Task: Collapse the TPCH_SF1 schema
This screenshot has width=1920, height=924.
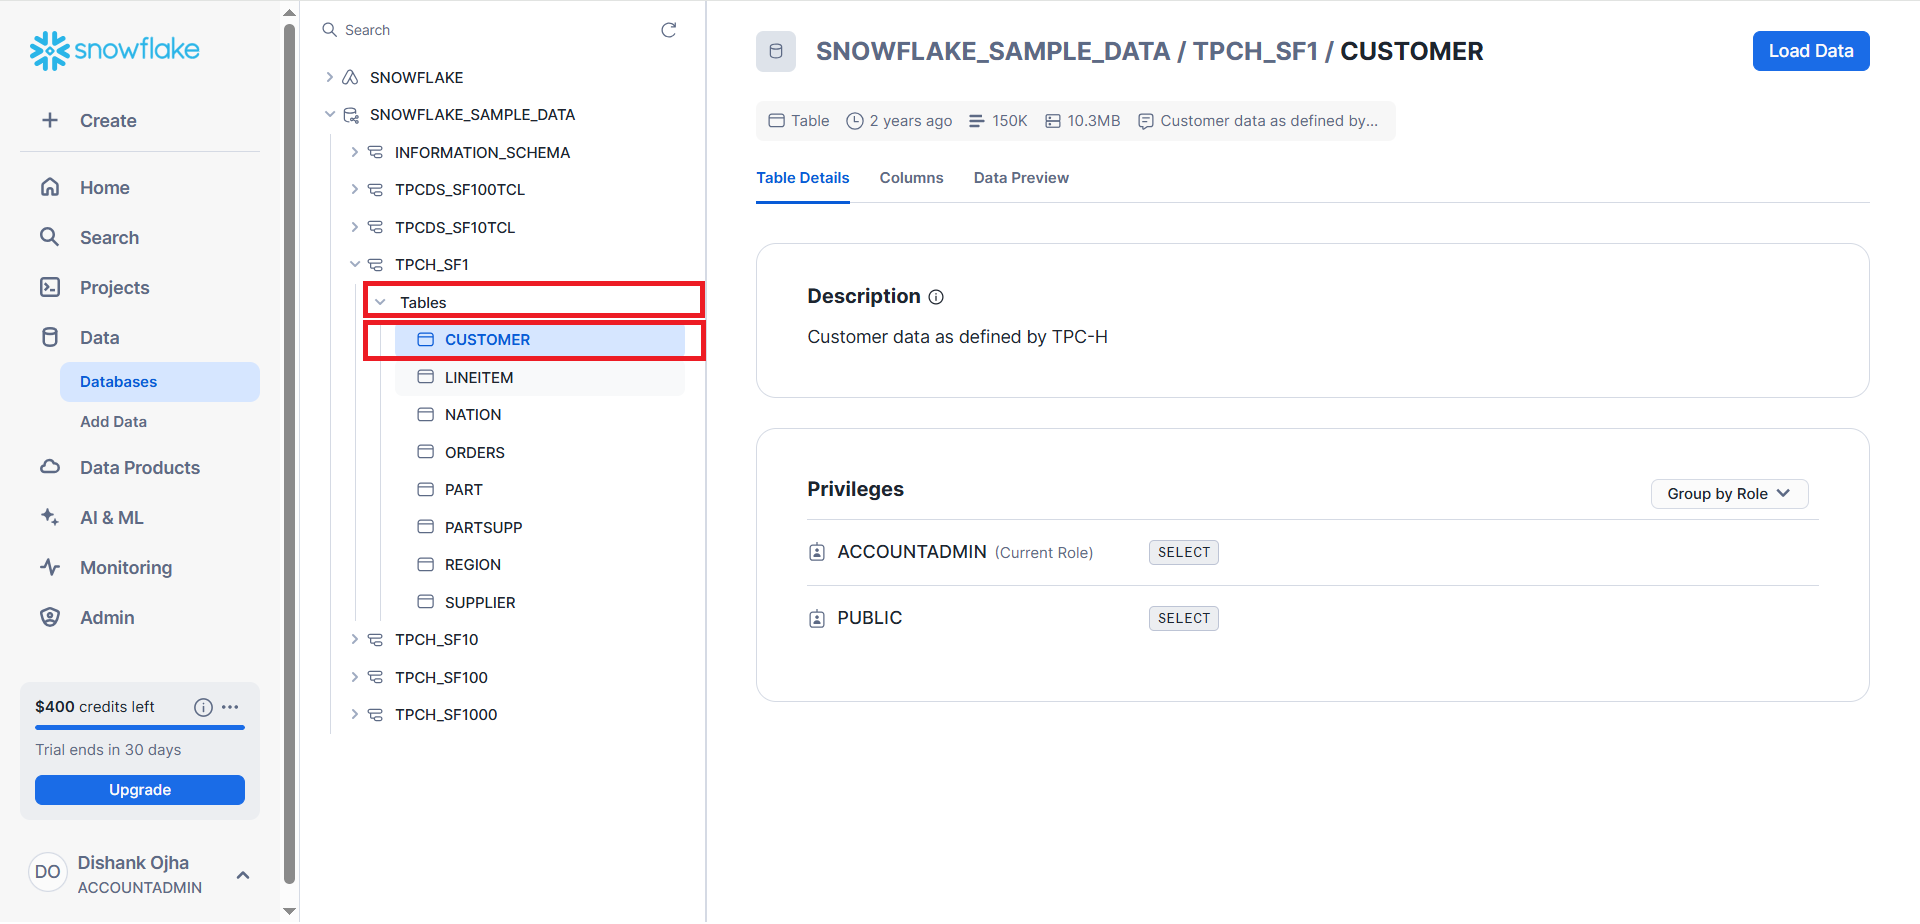Action: [x=354, y=264]
